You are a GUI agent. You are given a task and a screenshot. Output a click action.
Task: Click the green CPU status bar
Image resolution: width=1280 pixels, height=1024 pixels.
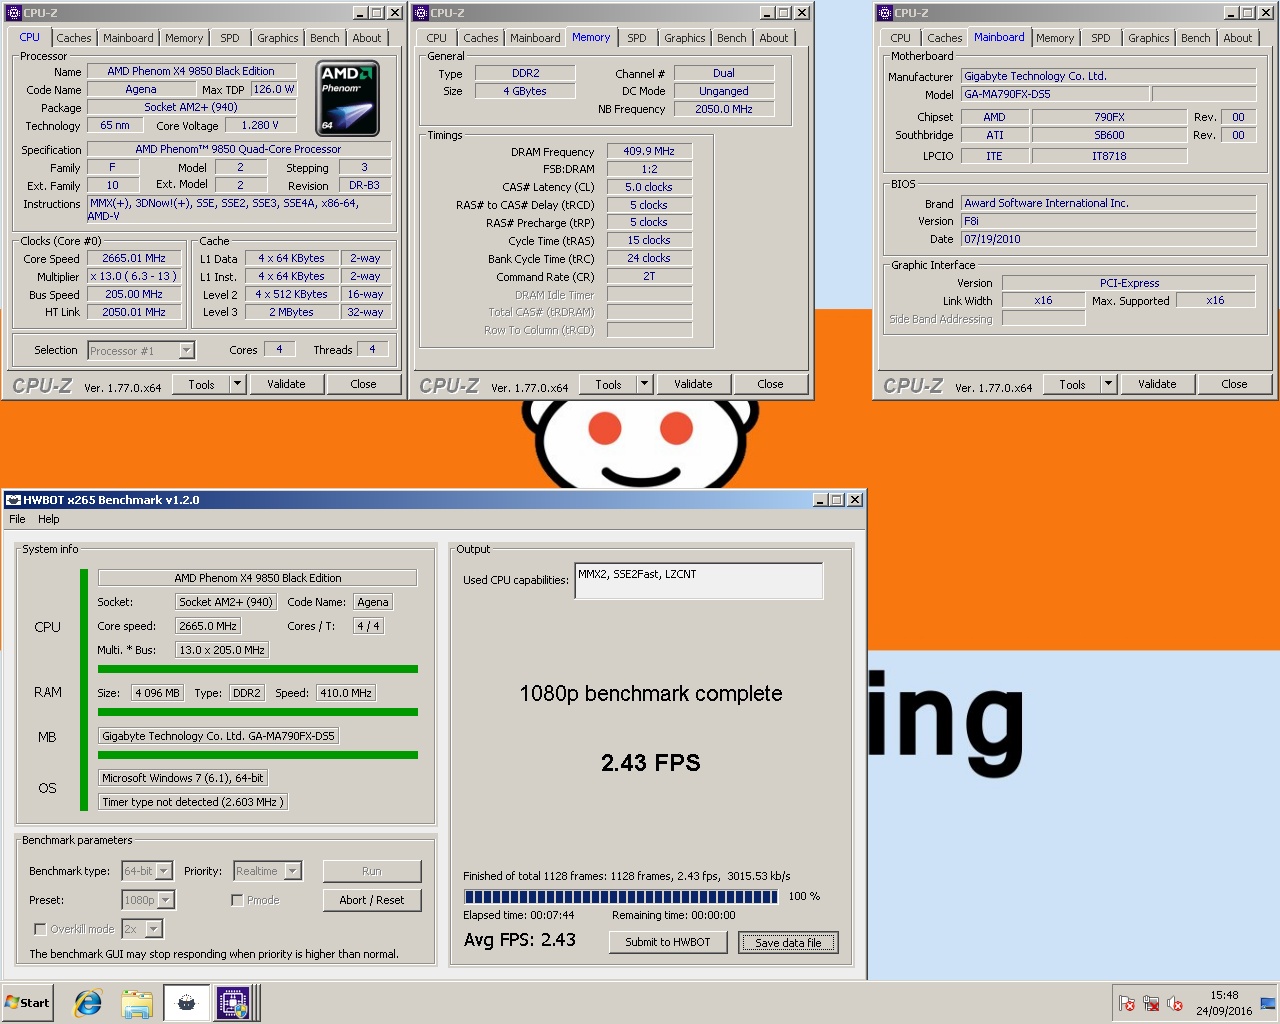click(258, 669)
